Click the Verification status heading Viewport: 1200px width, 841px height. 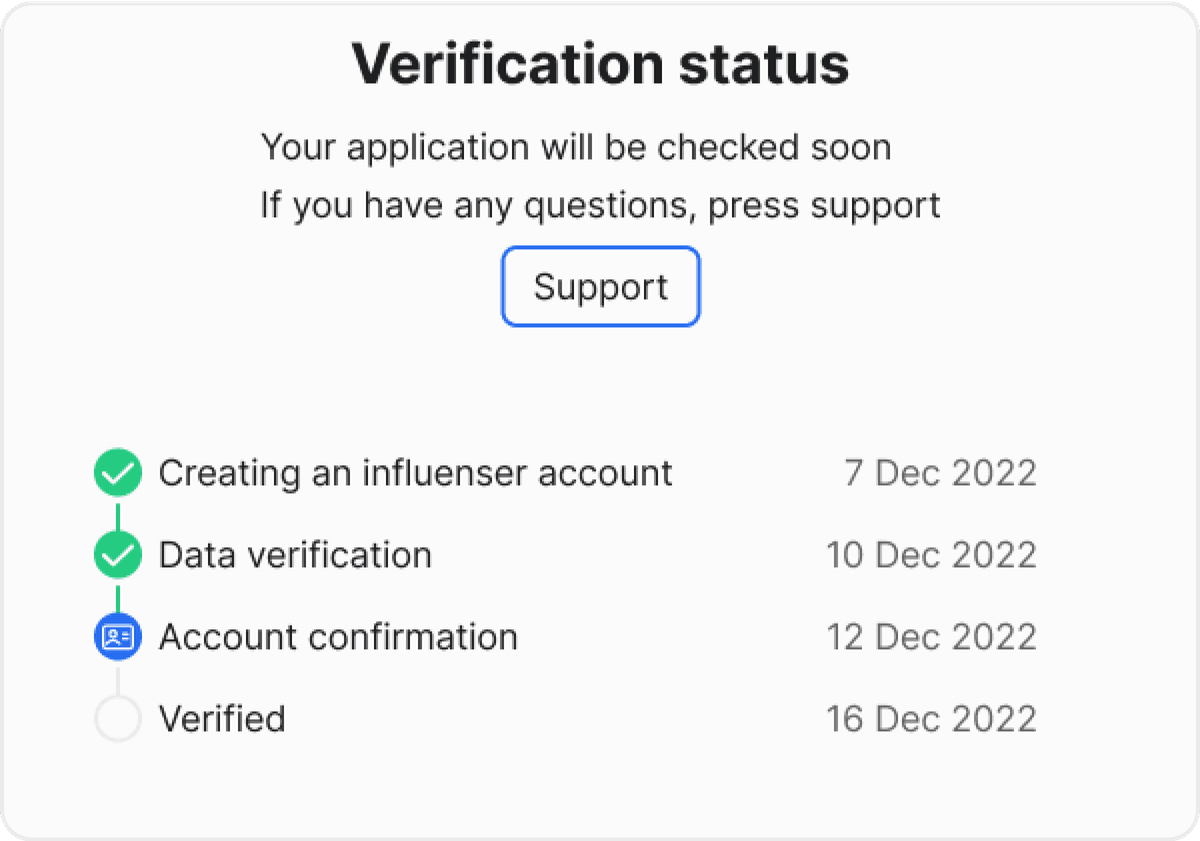point(600,64)
